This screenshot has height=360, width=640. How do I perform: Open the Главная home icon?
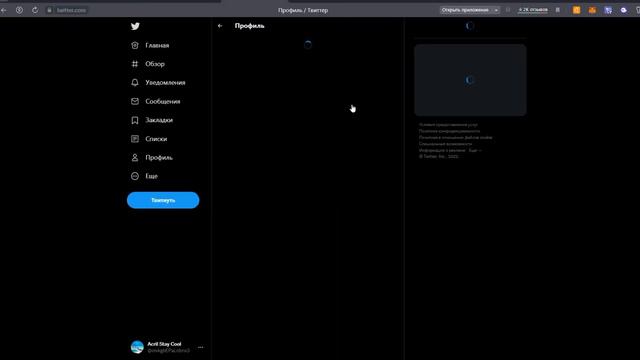135,45
